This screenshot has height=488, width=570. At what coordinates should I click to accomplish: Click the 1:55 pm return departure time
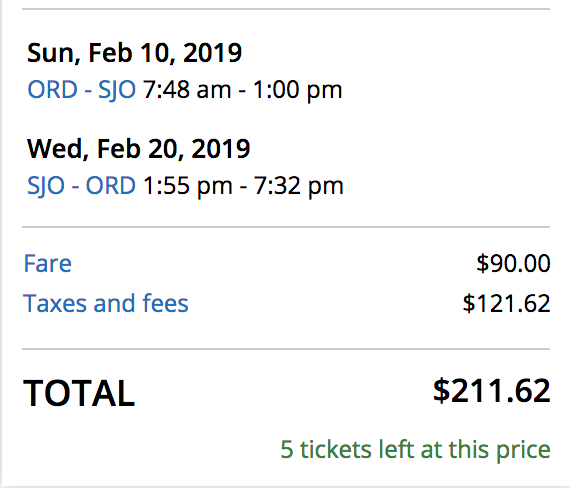188,186
